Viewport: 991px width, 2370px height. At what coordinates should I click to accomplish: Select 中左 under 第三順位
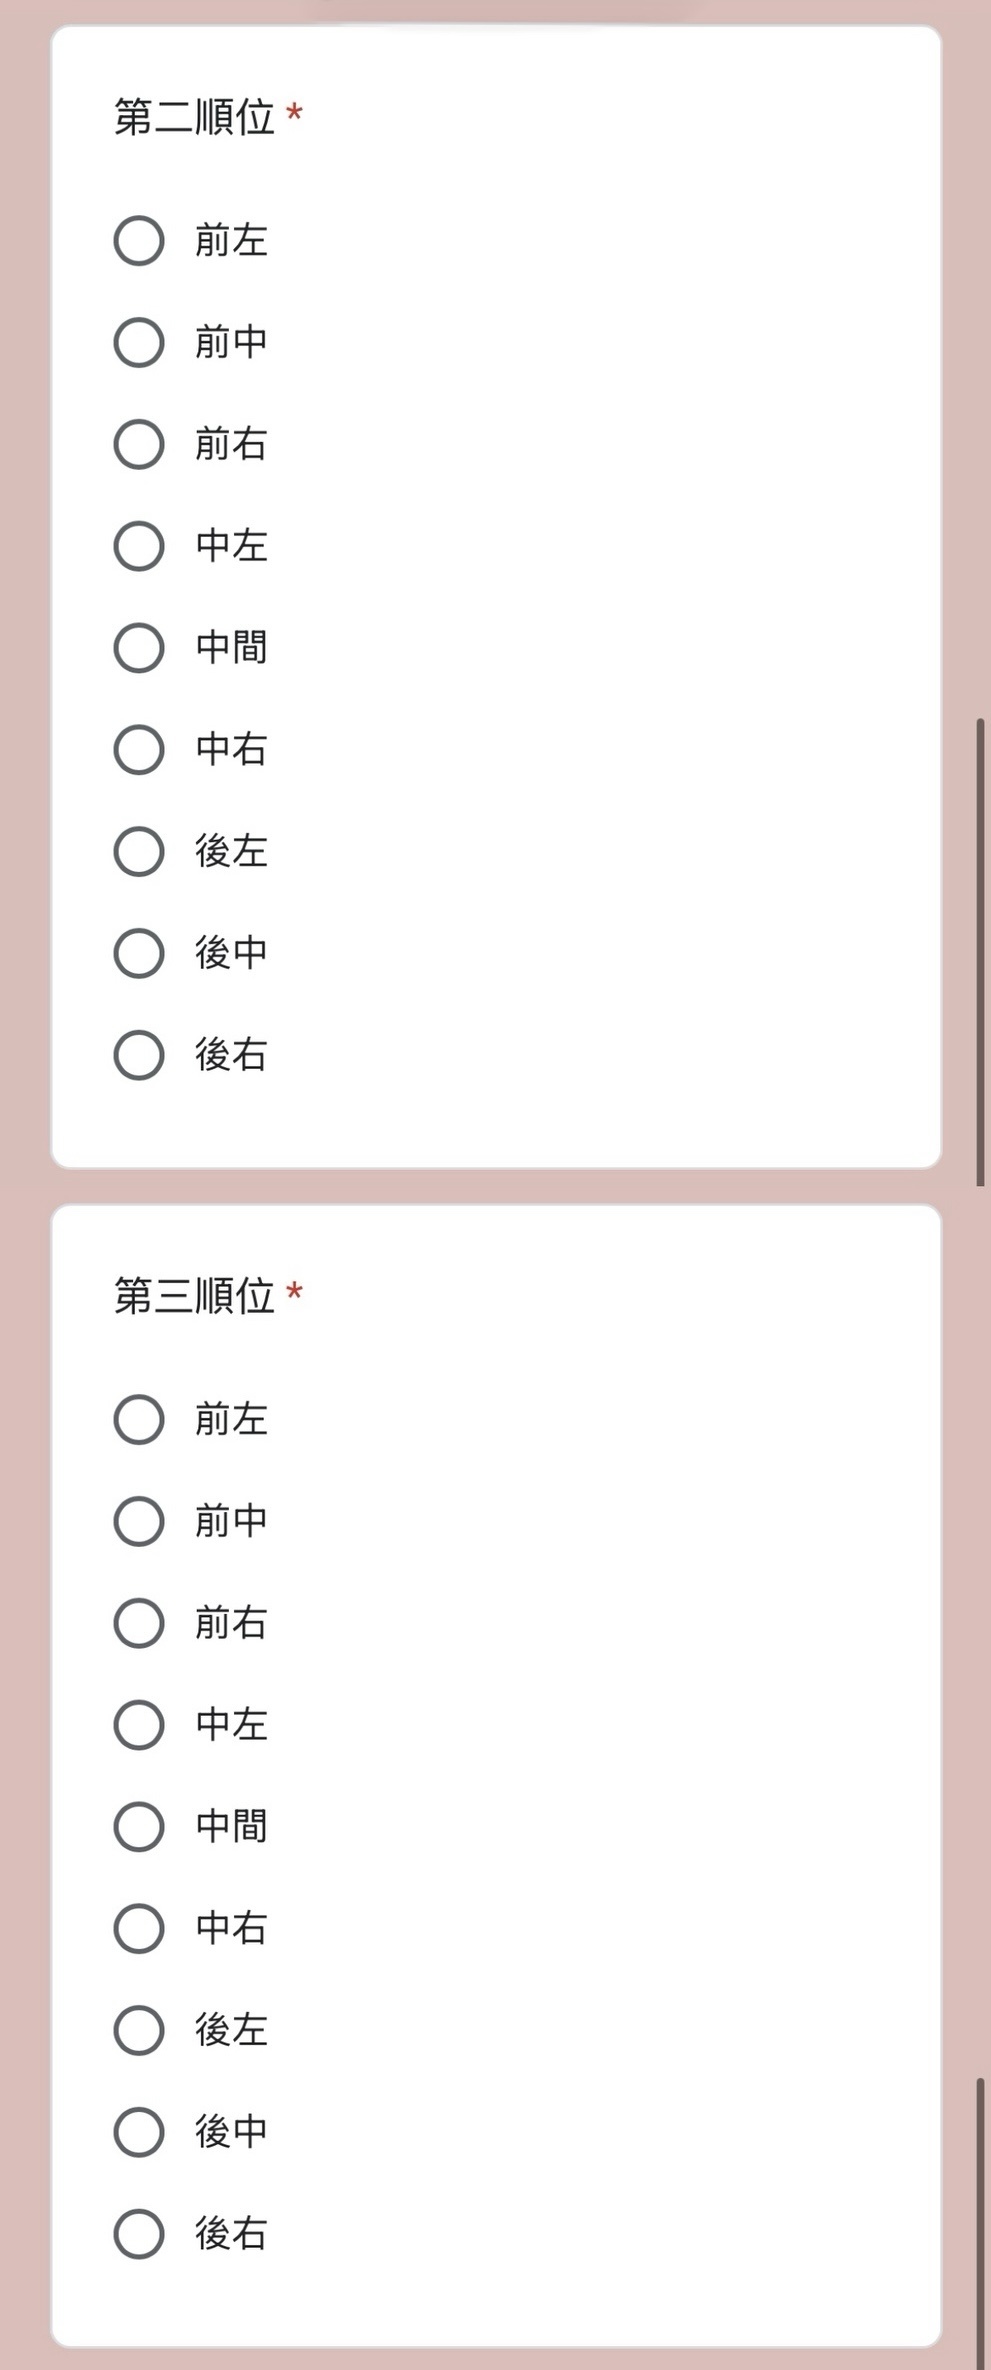click(x=139, y=1725)
